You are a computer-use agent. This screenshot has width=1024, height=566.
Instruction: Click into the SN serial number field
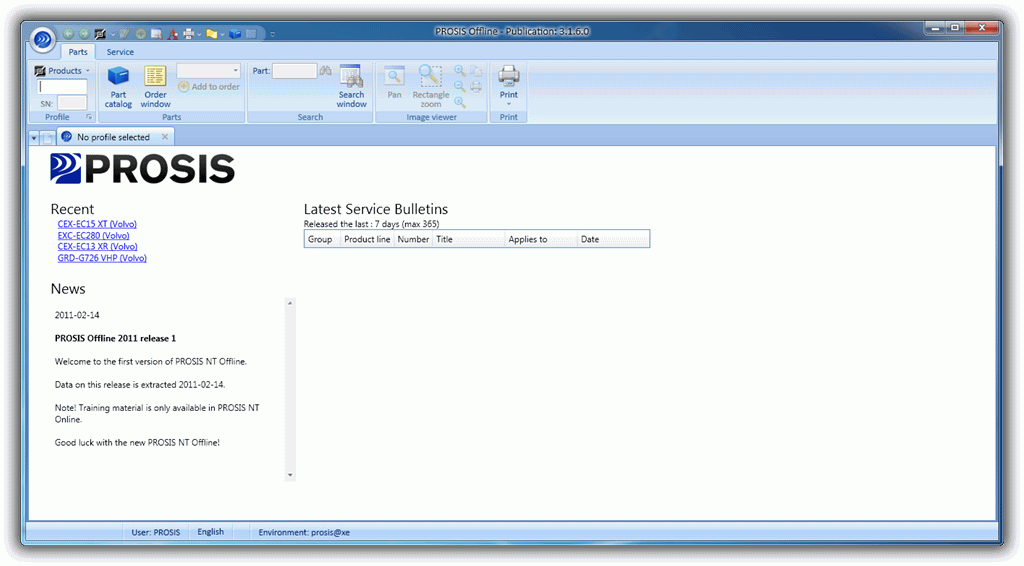tap(72, 103)
